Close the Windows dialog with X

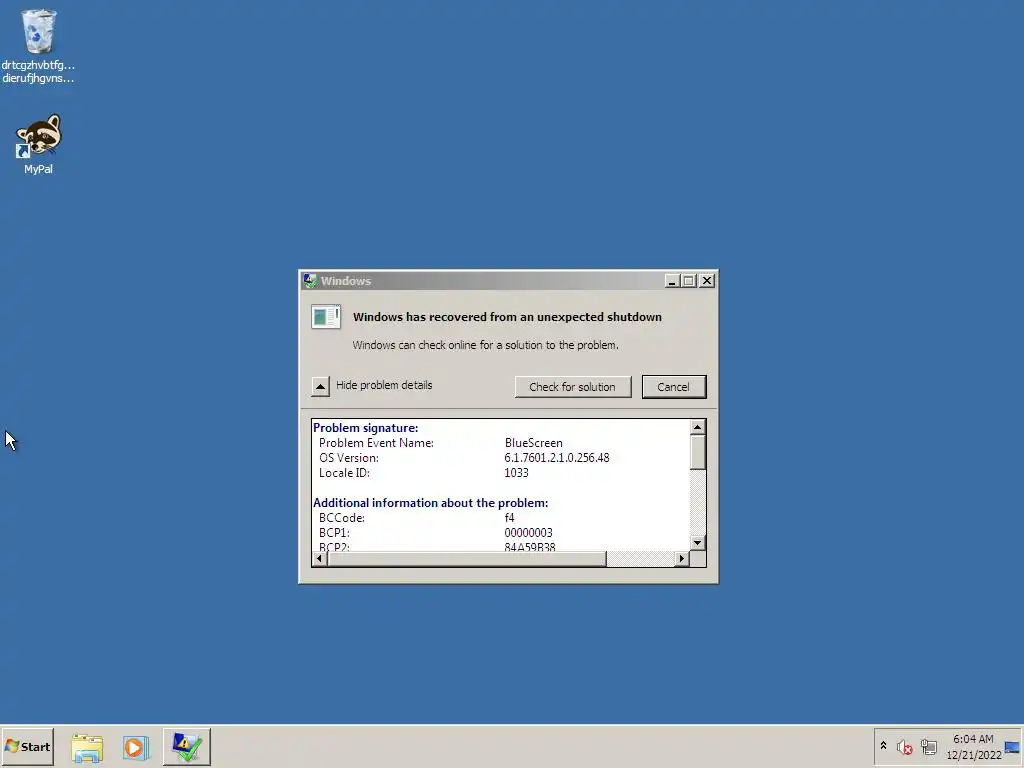(x=707, y=281)
